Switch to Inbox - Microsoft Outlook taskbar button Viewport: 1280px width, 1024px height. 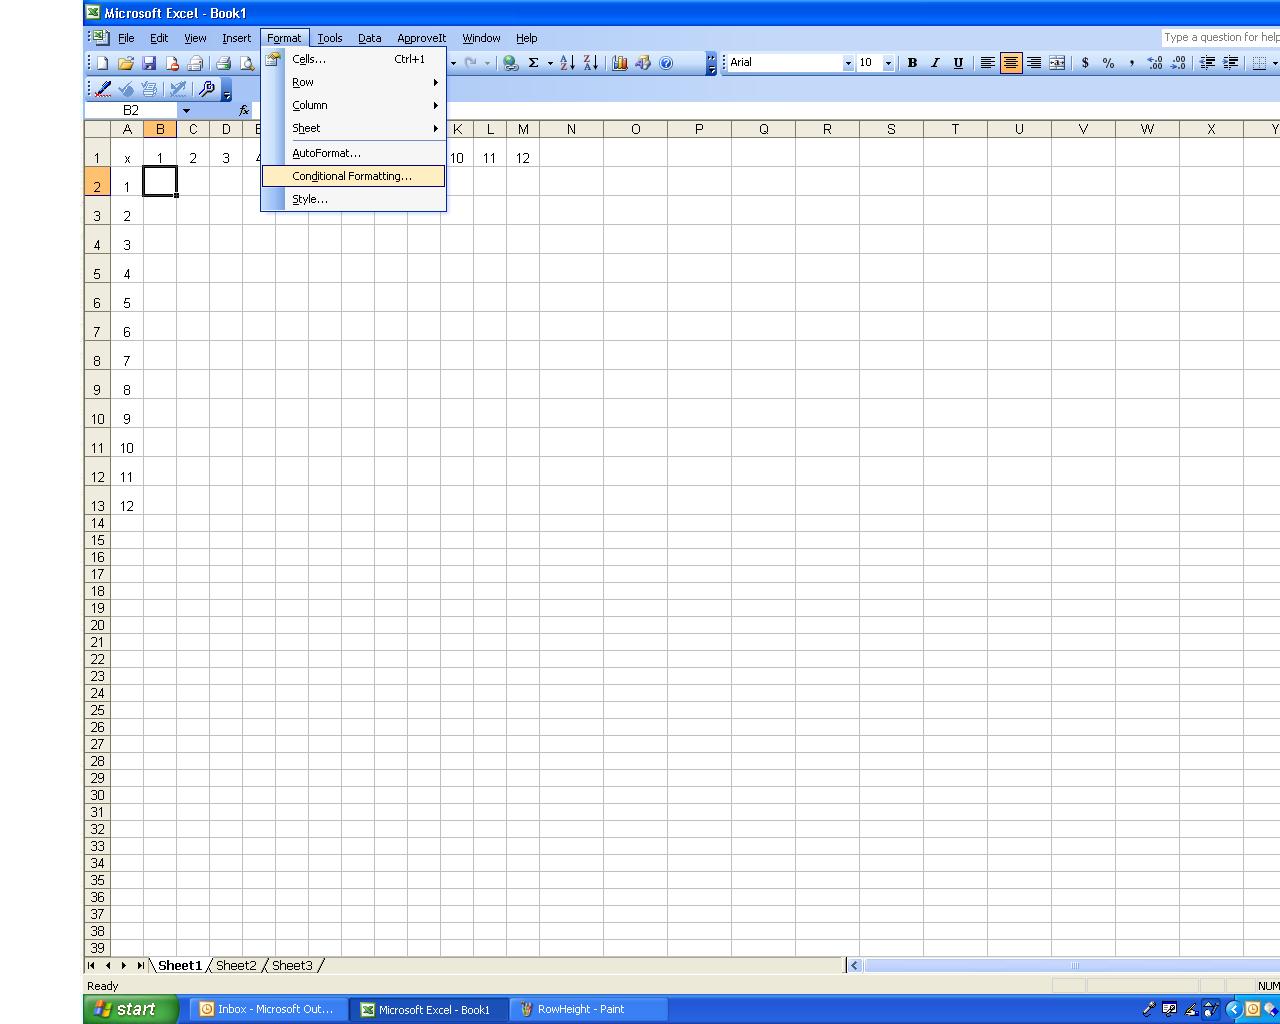point(267,1009)
